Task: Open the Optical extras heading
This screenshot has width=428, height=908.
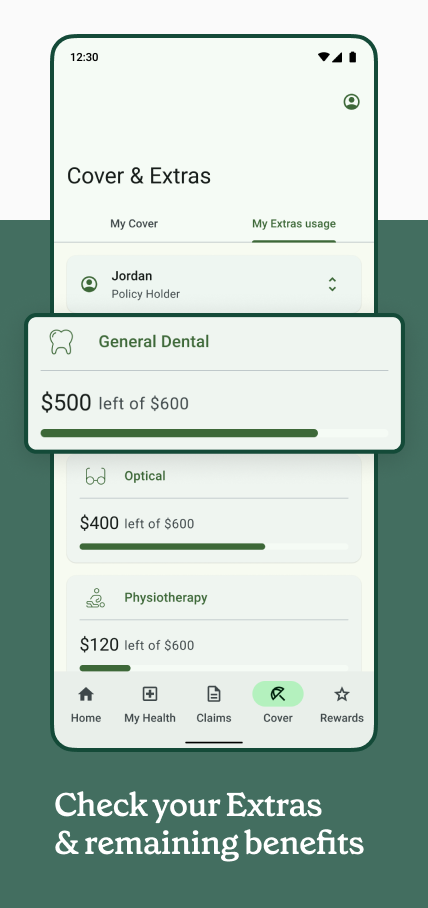Action: point(145,476)
